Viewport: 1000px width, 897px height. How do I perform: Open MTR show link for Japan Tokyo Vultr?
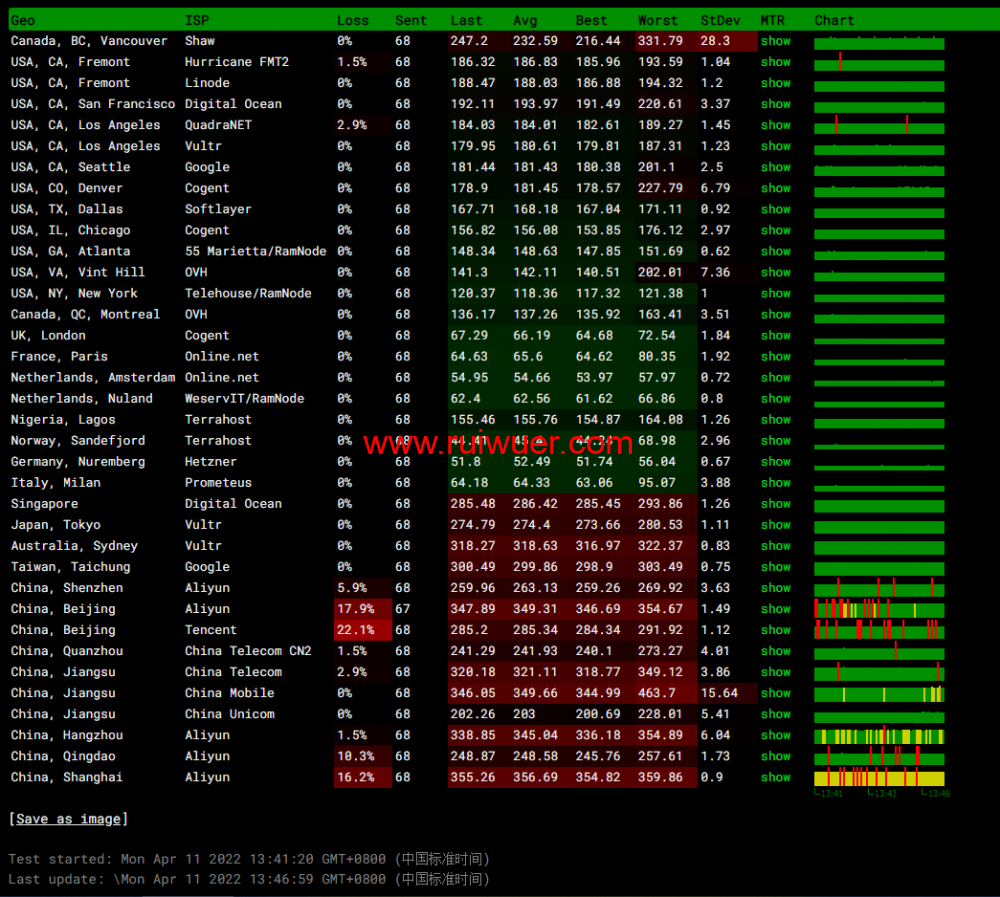tap(775, 525)
